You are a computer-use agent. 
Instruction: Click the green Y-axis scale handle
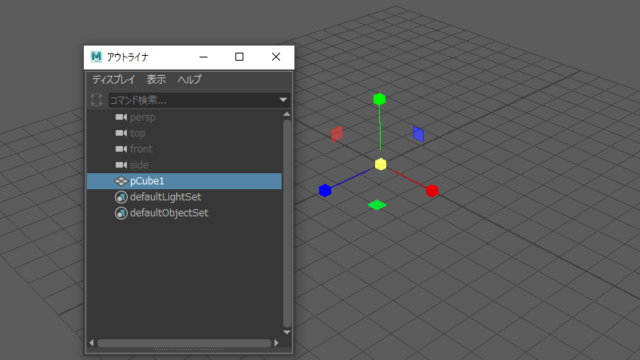tap(379, 99)
